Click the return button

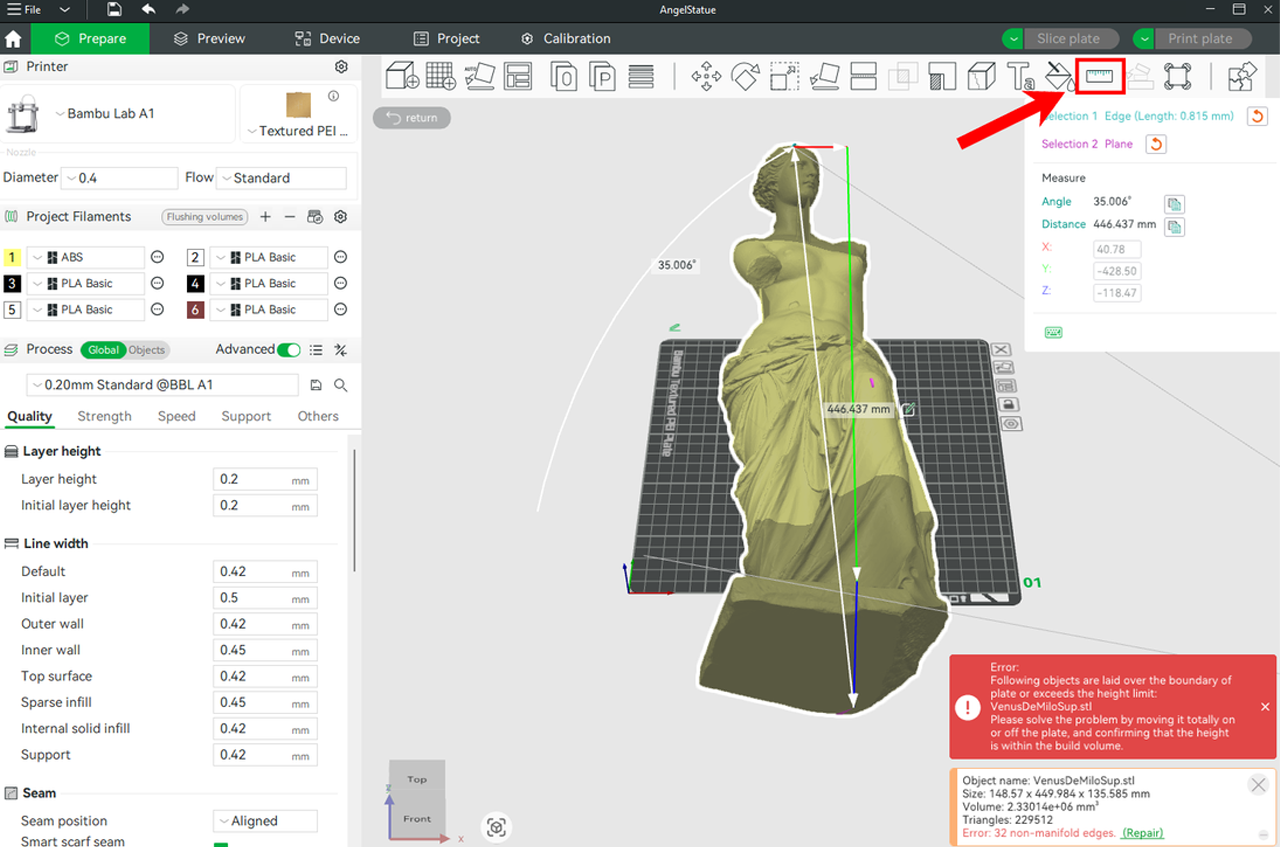coord(412,118)
